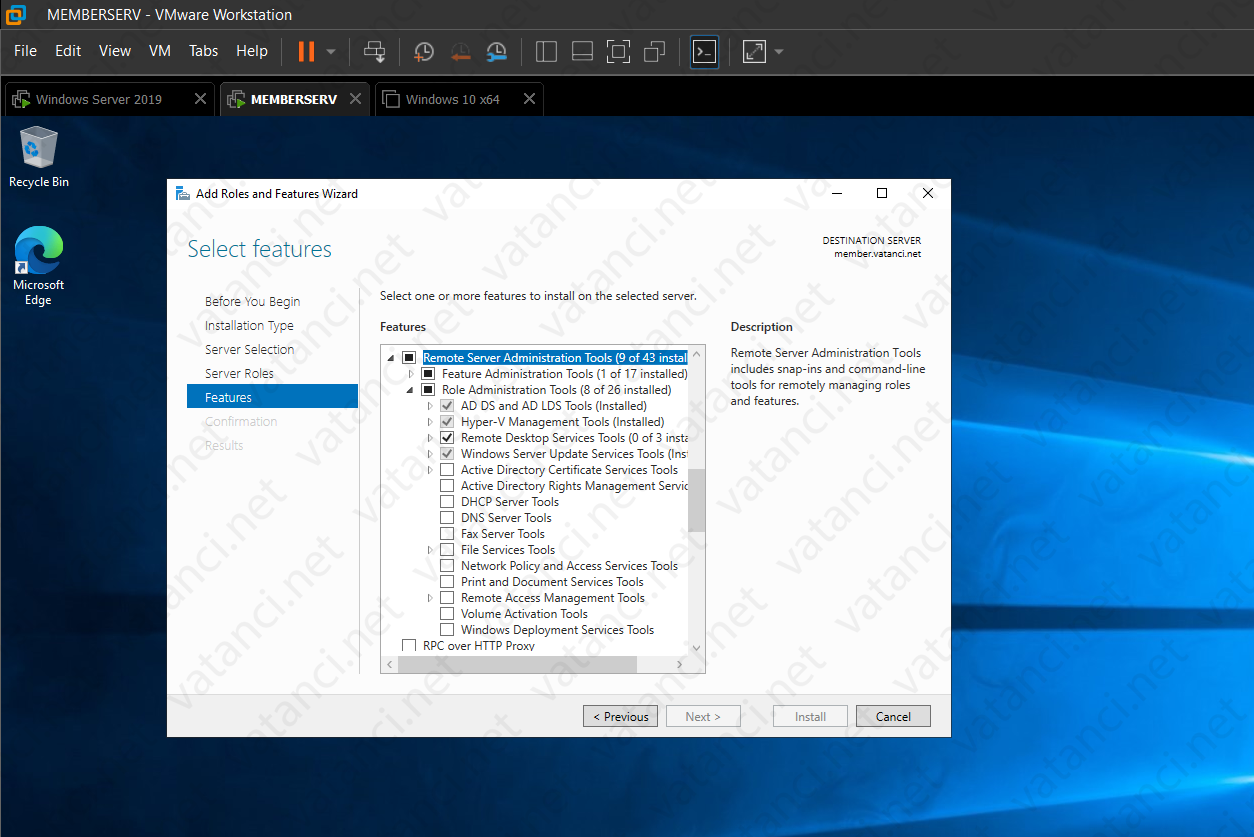Open the free stretch dropdown arrow
The image size is (1254, 837).
tap(779, 51)
